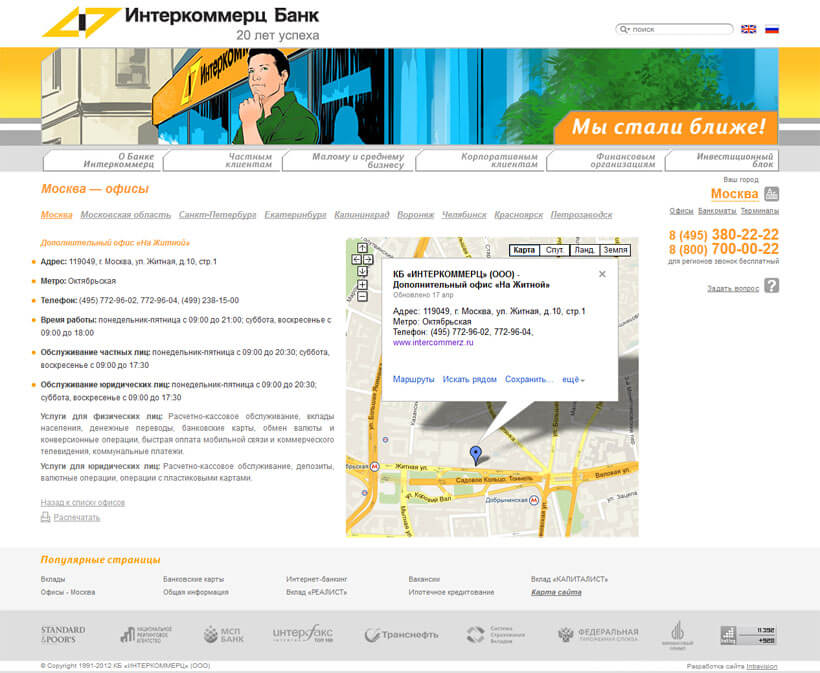Click the Мы стали ближе banner
The image size is (820, 673).
[667, 128]
